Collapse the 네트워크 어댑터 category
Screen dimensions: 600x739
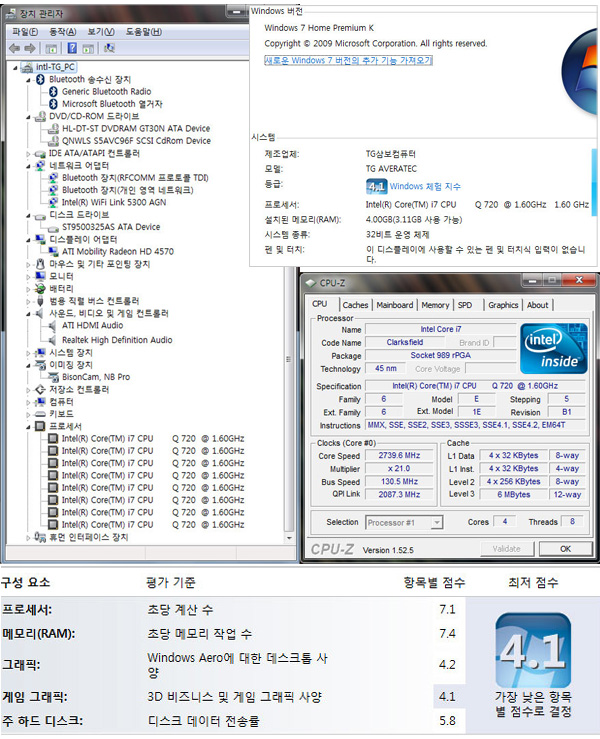pos(28,166)
